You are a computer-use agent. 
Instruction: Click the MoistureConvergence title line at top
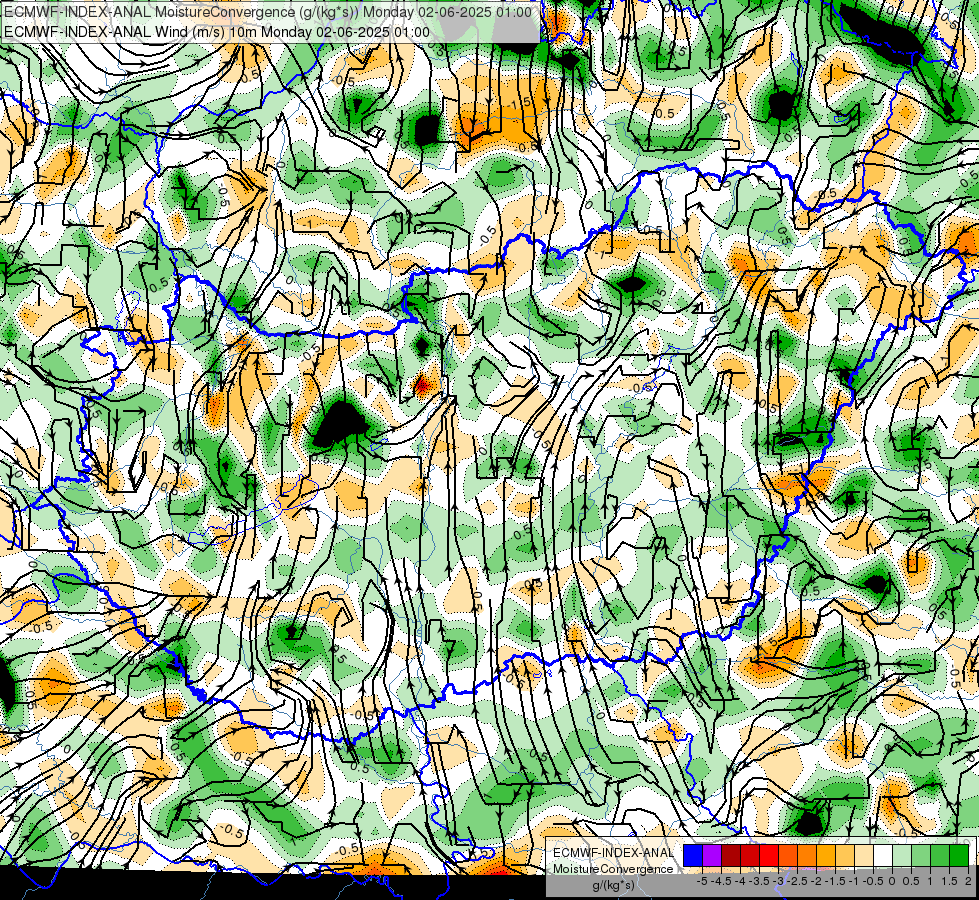tap(268, 12)
